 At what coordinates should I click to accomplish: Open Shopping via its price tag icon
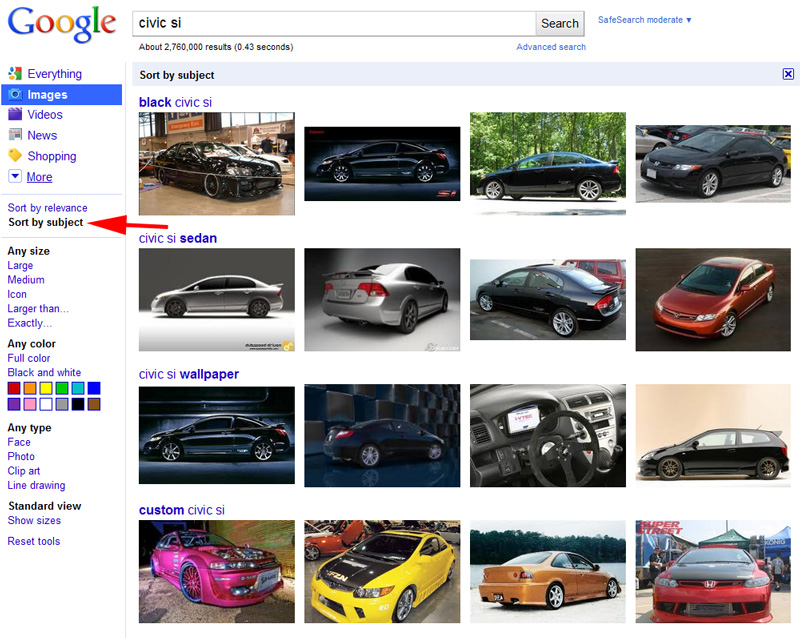tap(15, 155)
